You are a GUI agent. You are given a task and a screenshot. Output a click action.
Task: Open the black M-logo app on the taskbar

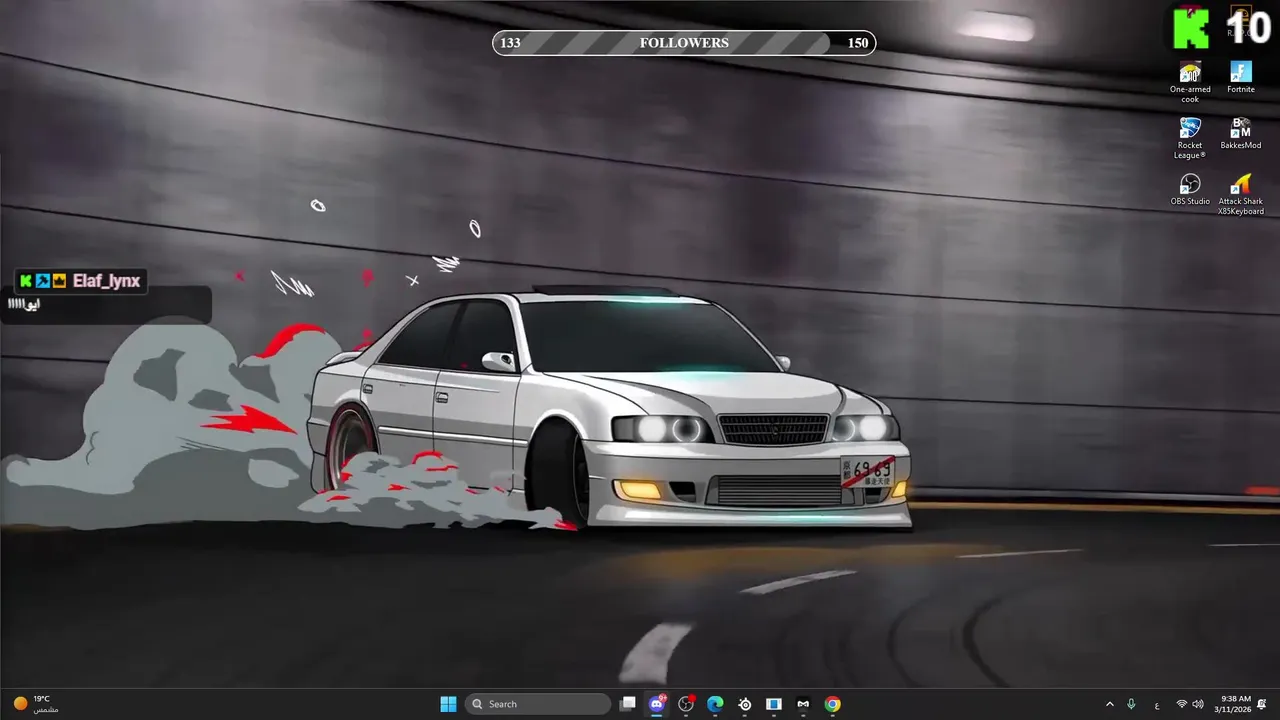tap(803, 704)
